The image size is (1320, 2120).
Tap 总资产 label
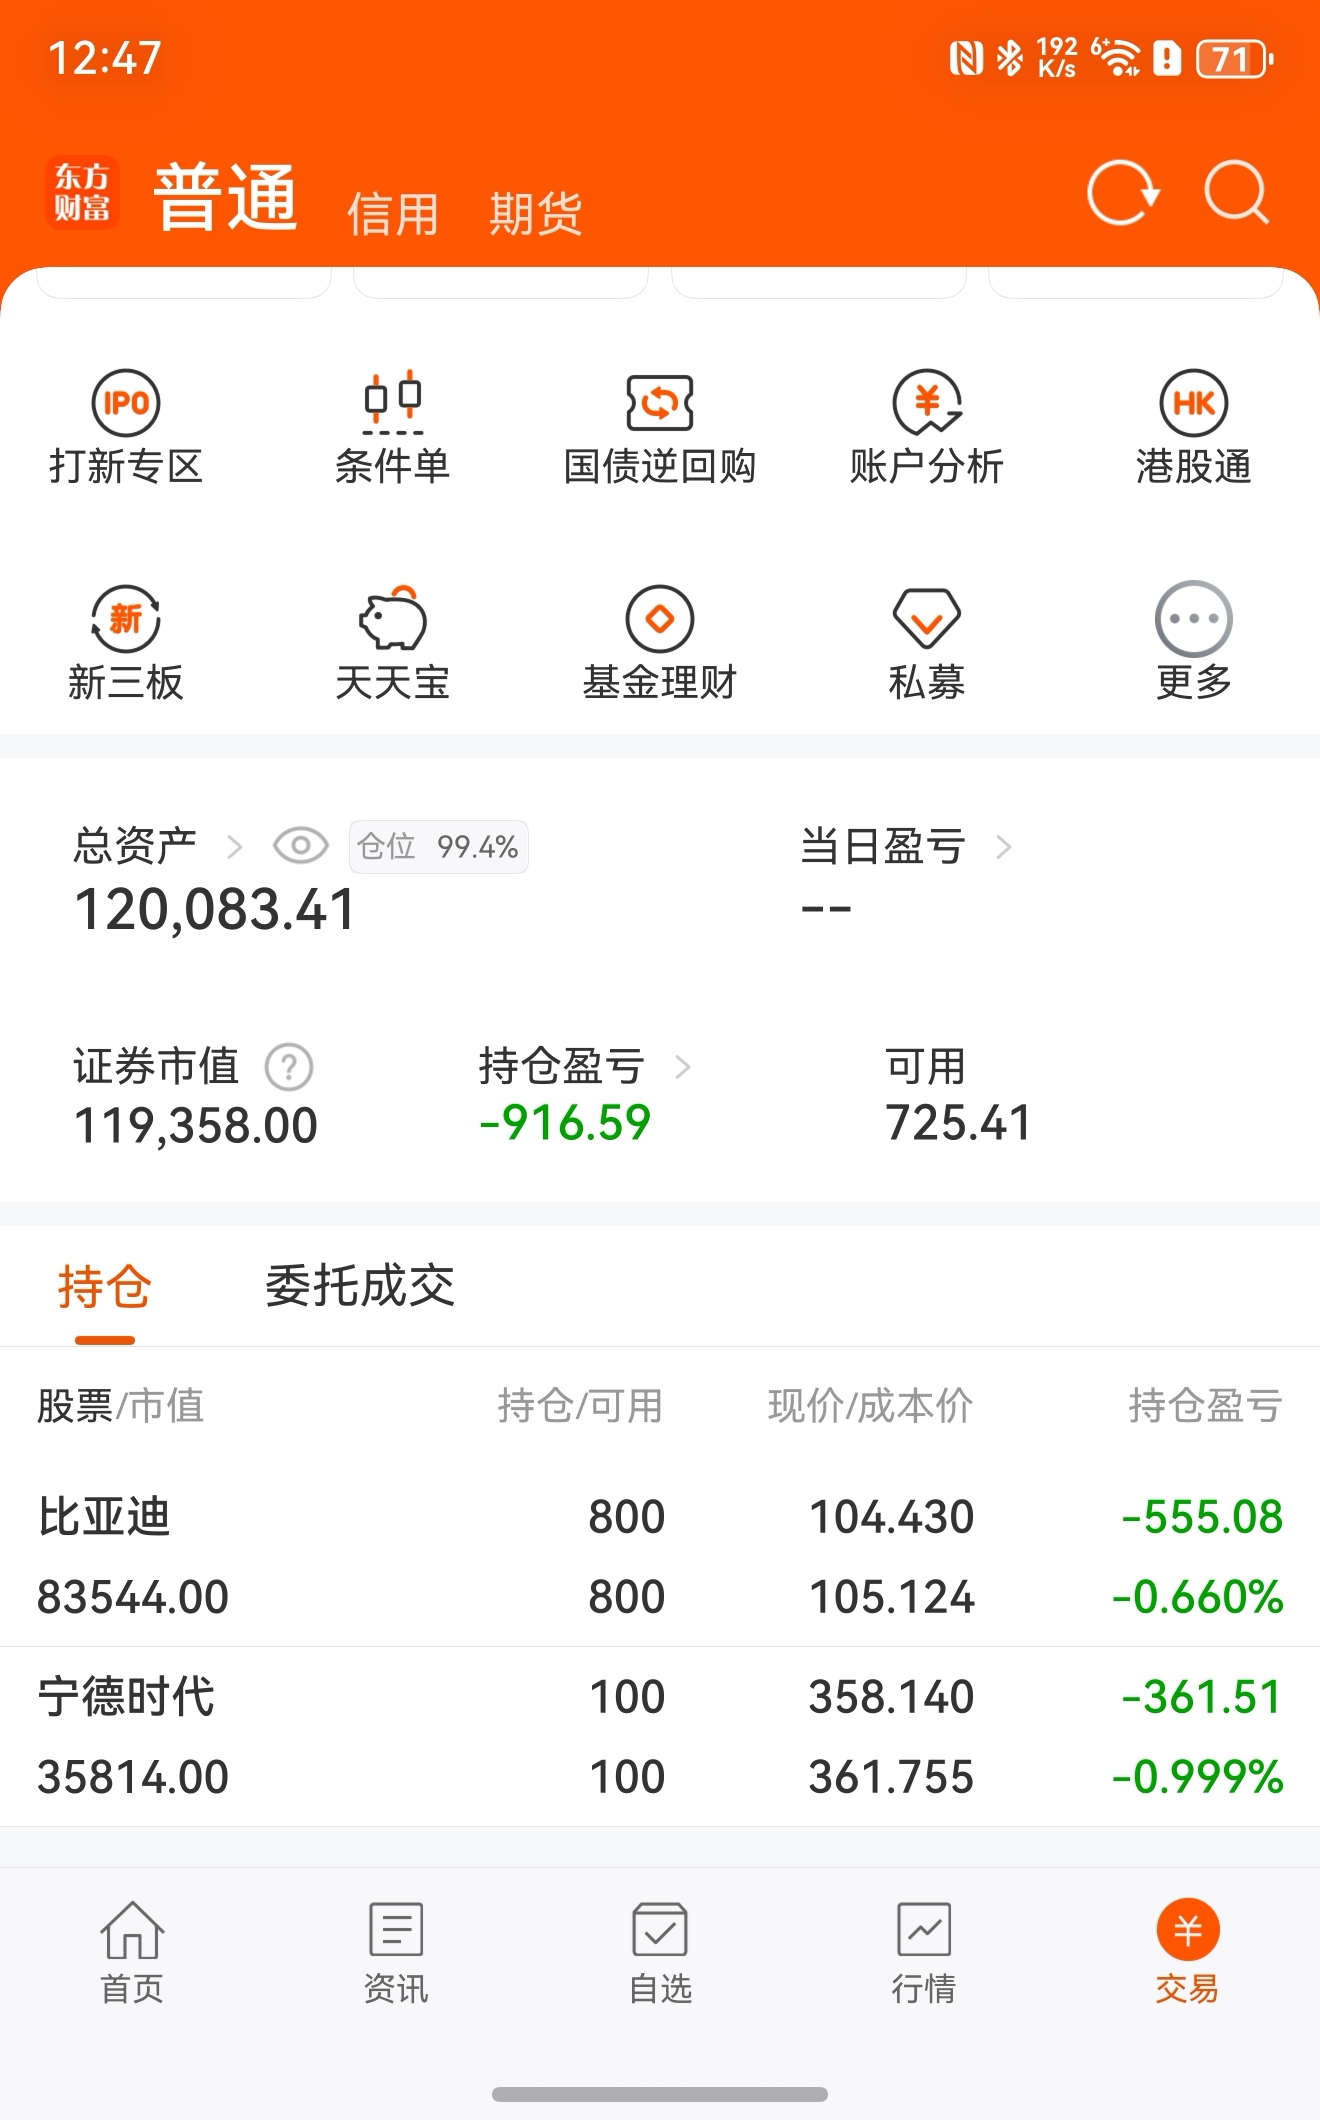tap(135, 846)
